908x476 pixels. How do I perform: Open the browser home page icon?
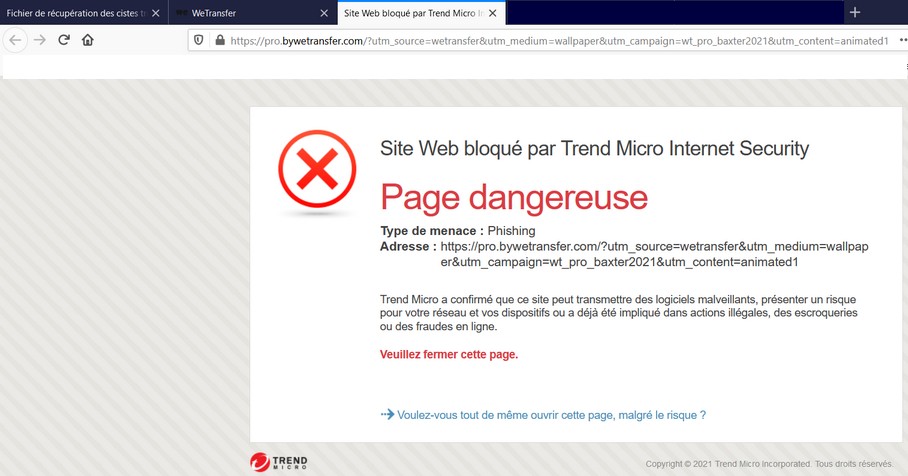pyautogui.click(x=87, y=40)
